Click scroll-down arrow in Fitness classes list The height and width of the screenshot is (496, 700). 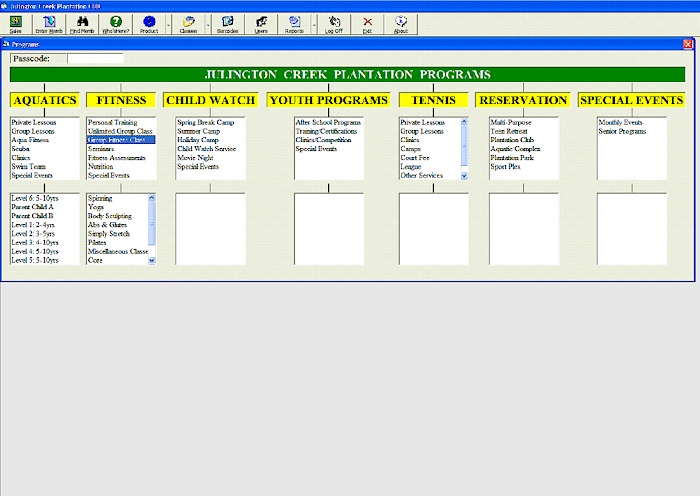pos(152,261)
